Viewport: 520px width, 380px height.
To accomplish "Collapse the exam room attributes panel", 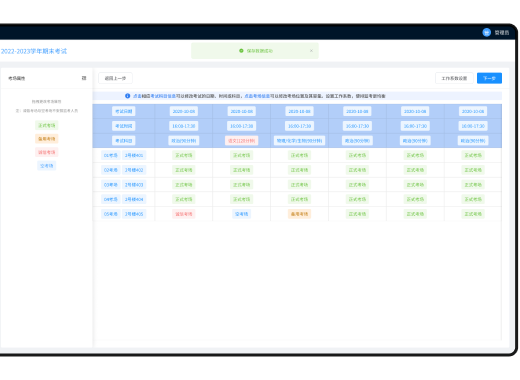I will [x=84, y=78].
